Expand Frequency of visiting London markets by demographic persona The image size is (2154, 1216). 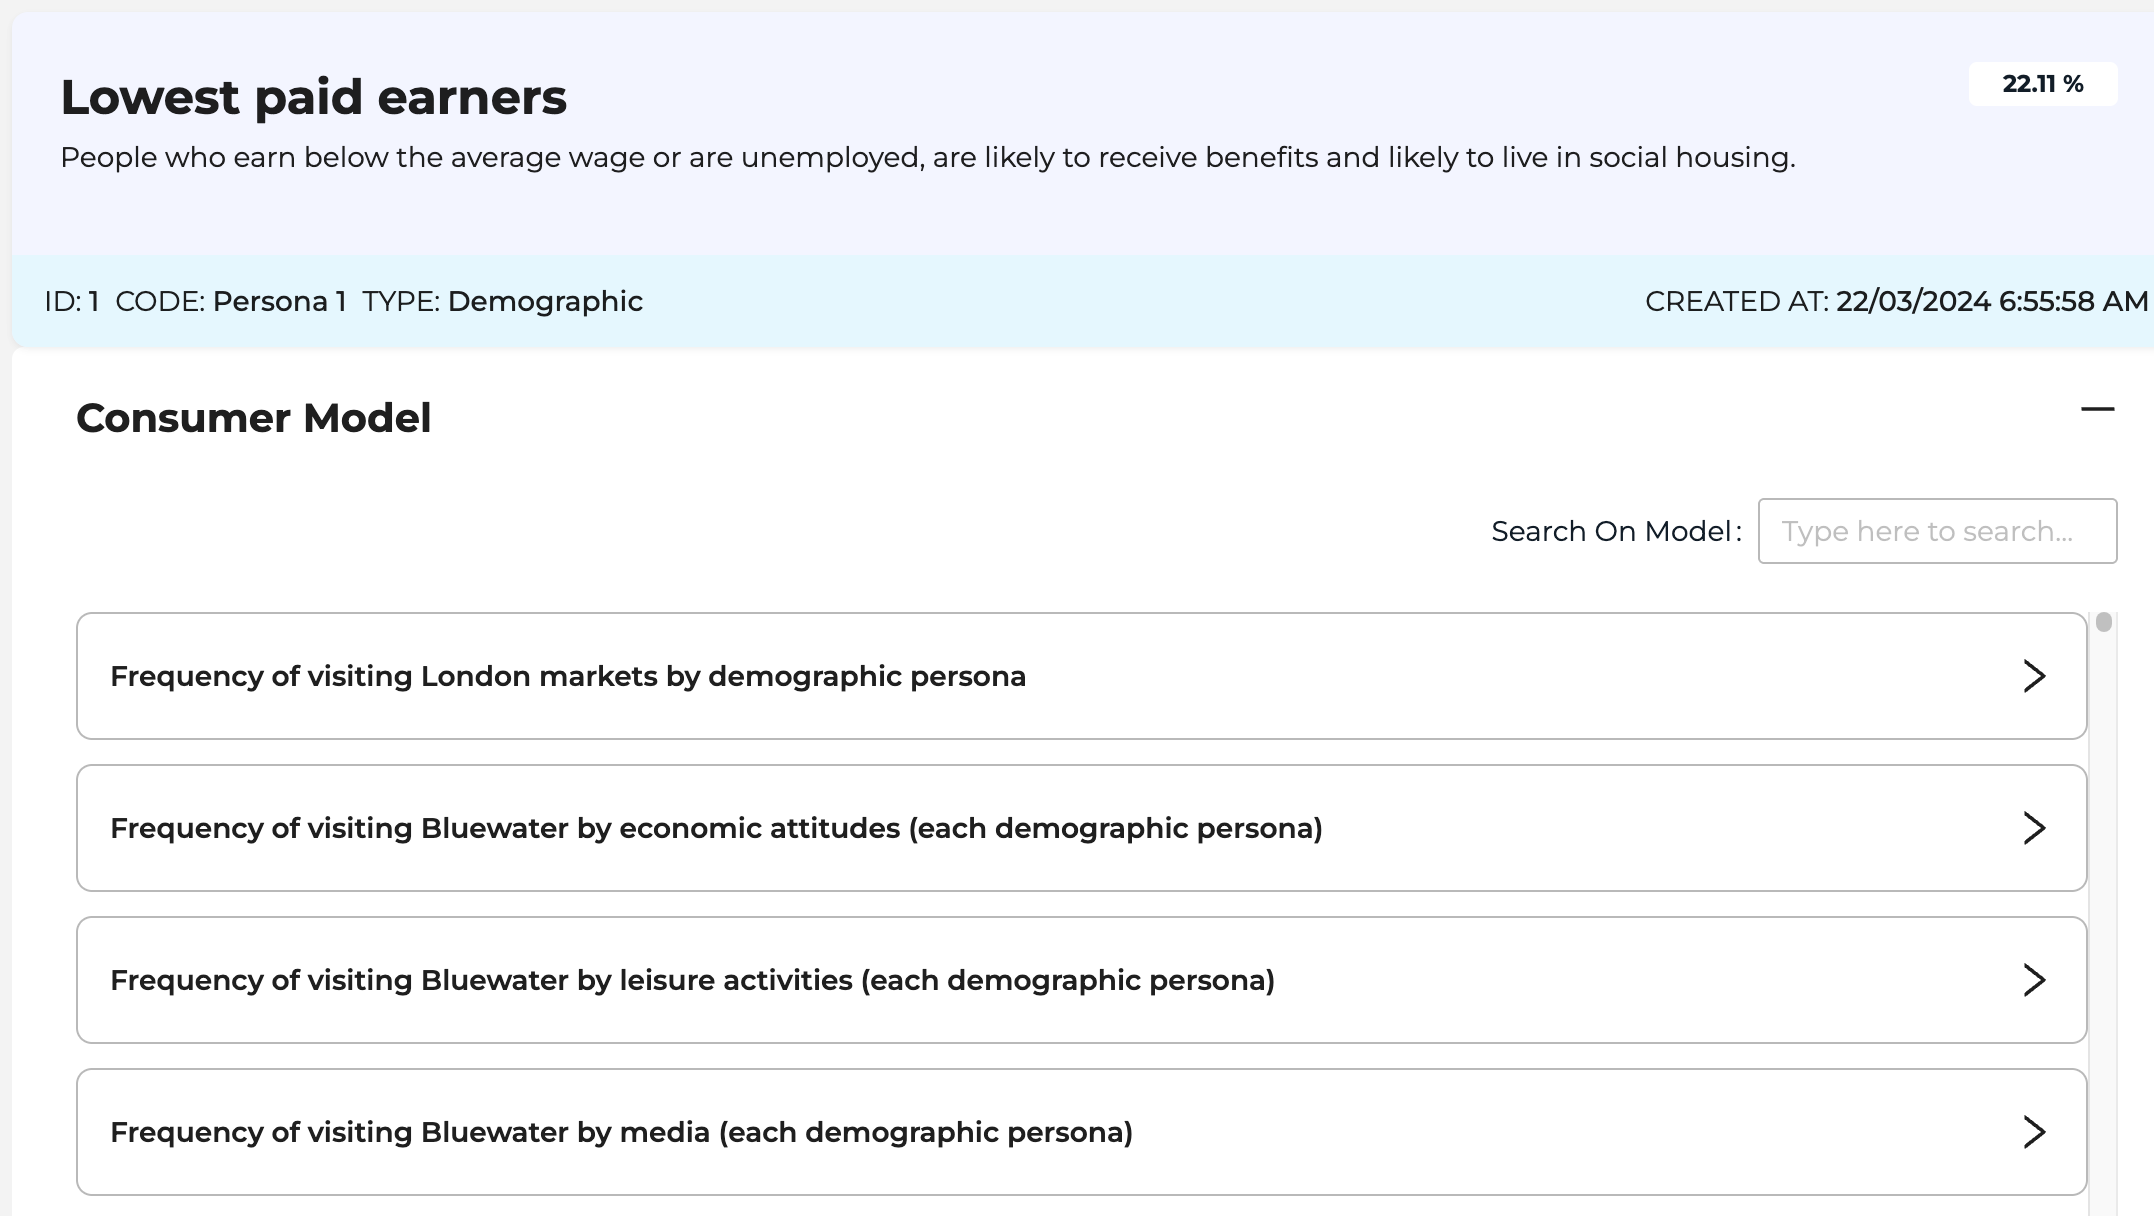pos(568,676)
